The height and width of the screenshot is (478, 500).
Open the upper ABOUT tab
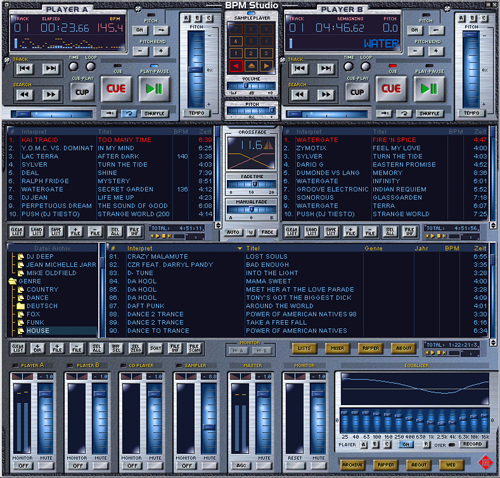403,348
